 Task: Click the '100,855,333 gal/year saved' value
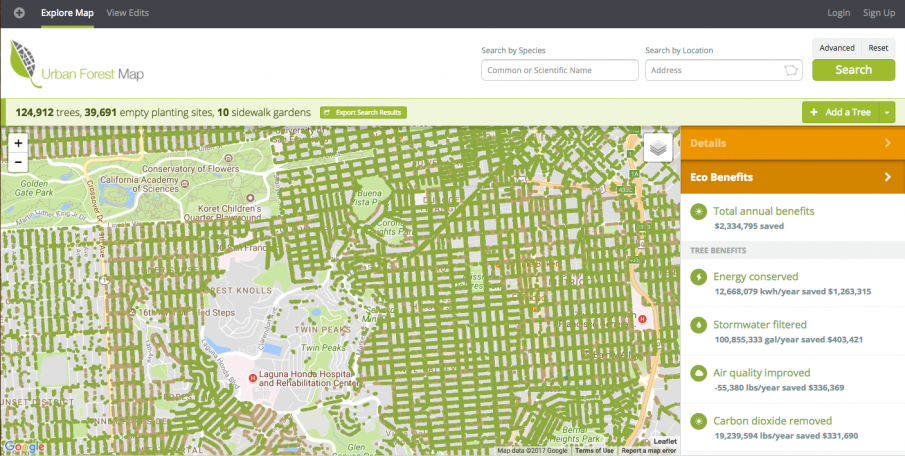(x=772, y=339)
